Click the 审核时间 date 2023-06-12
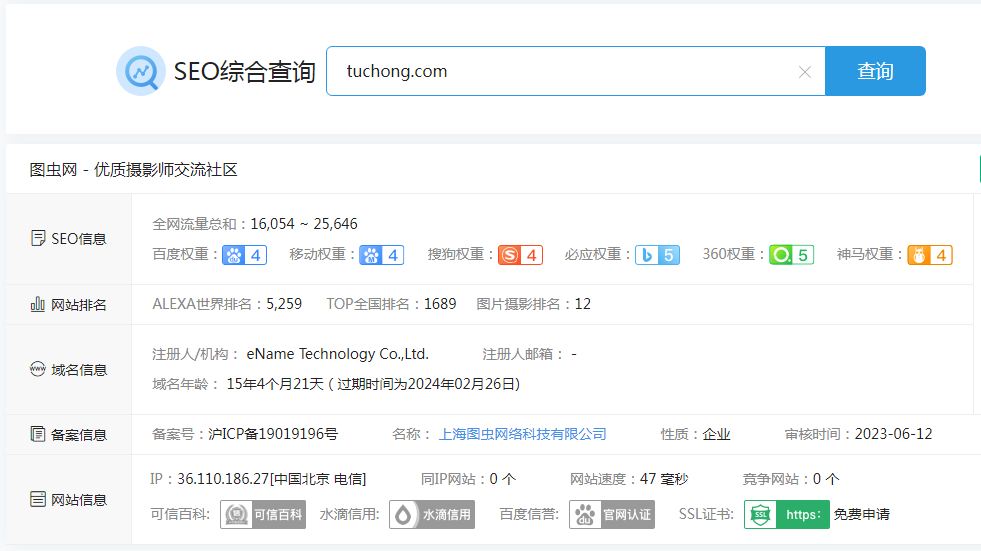Screen dimensions: 981x551 (x=893, y=434)
